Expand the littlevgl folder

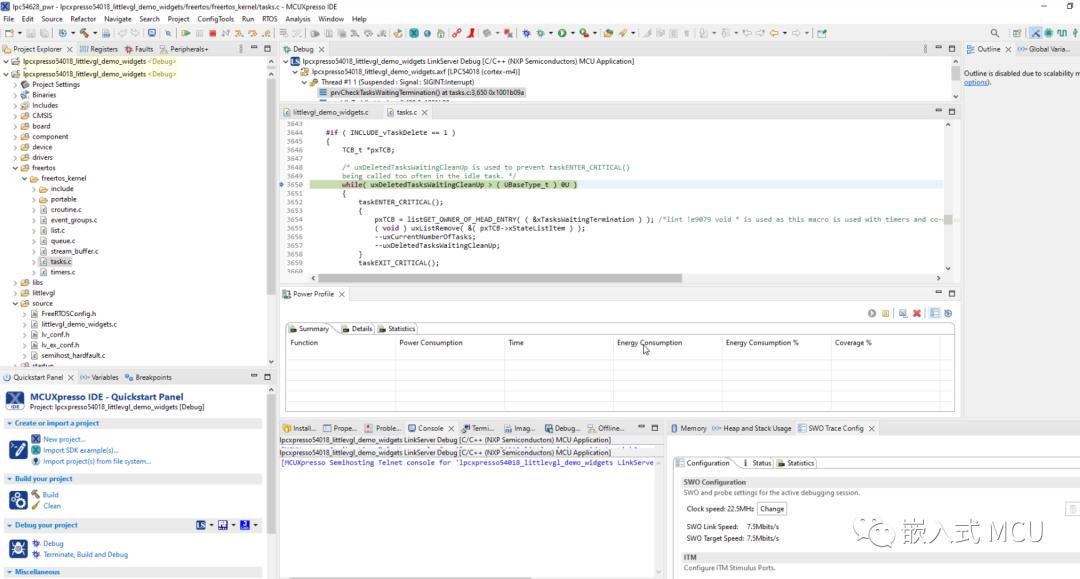(15, 293)
